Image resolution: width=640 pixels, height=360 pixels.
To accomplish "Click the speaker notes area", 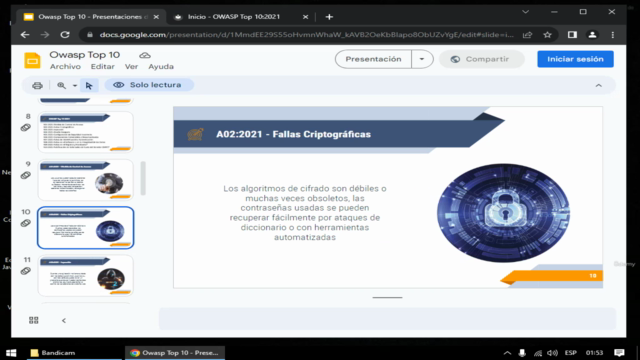I will 387,318.
